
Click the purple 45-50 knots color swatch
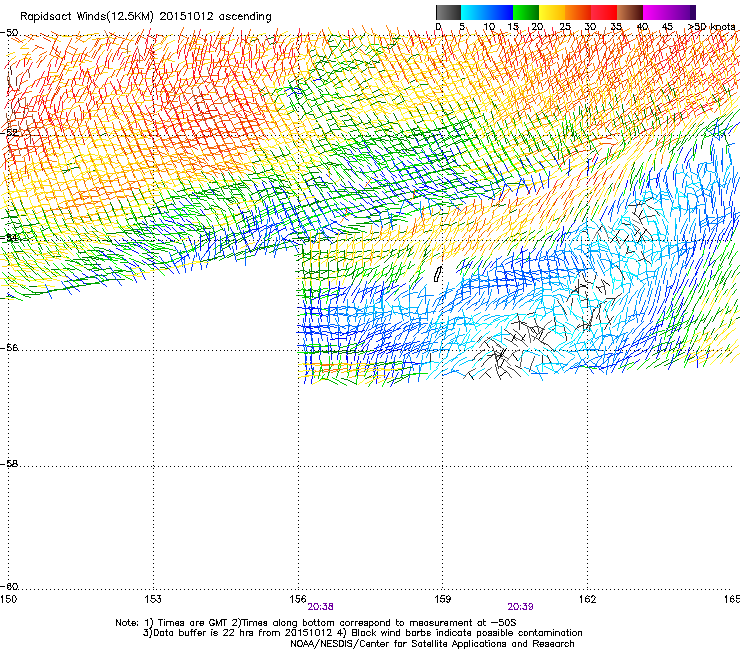pos(682,12)
